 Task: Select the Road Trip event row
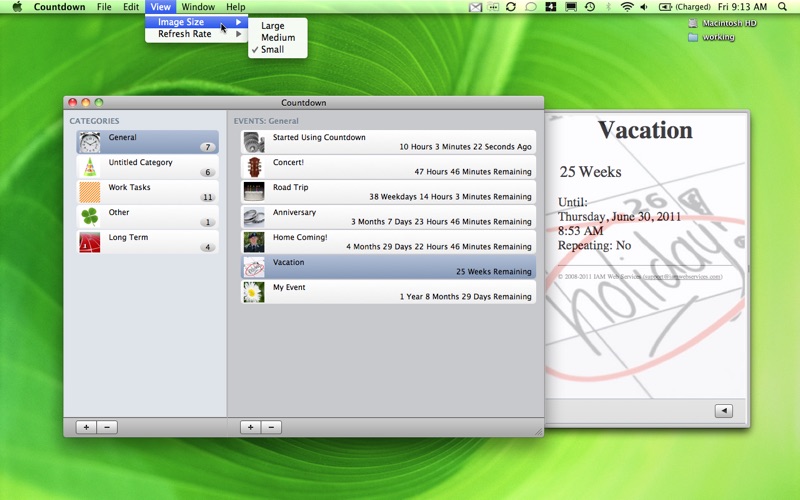pyautogui.click(x=388, y=192)
